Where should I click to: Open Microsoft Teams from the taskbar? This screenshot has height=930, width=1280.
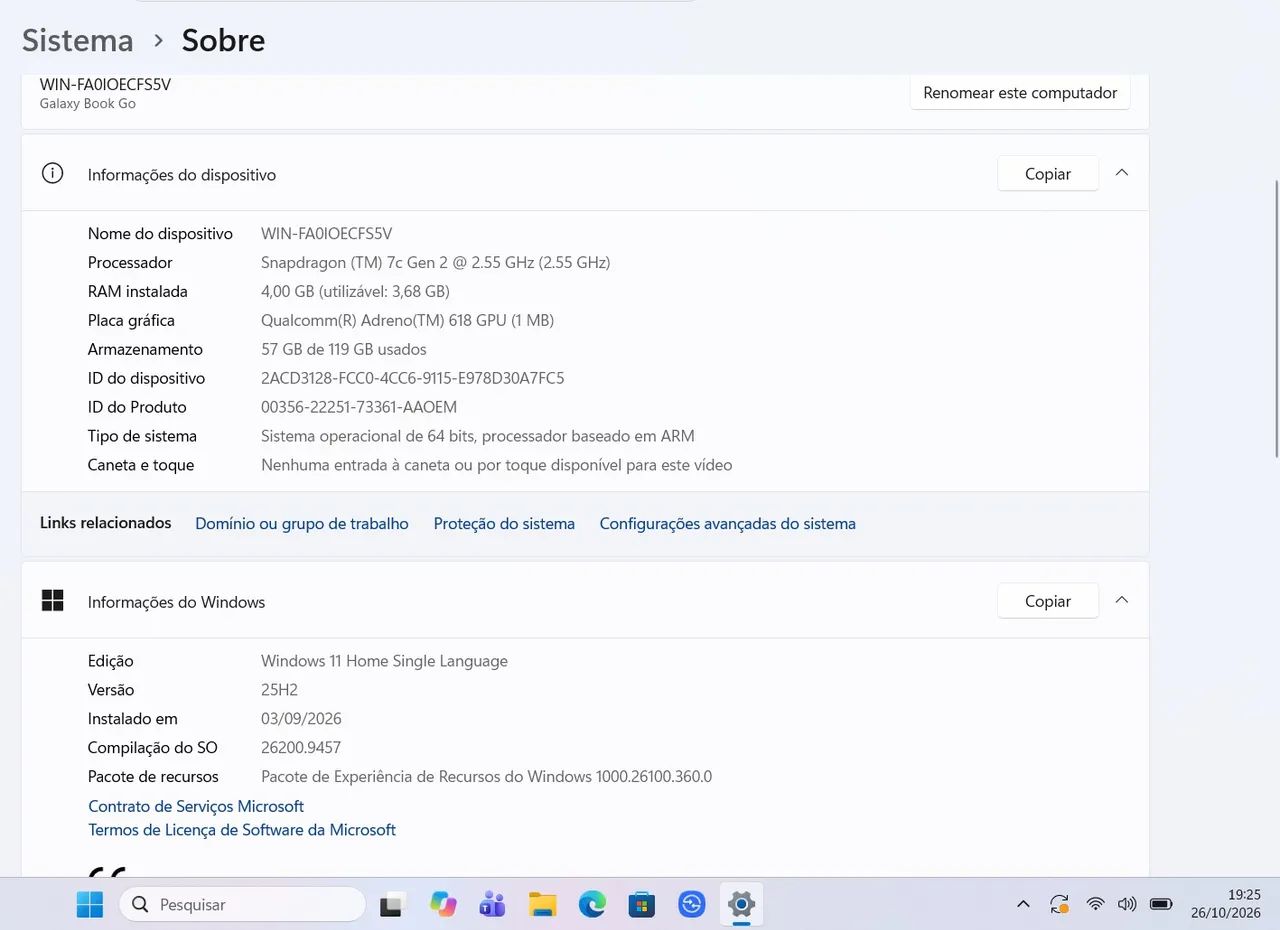pos(492,905)
